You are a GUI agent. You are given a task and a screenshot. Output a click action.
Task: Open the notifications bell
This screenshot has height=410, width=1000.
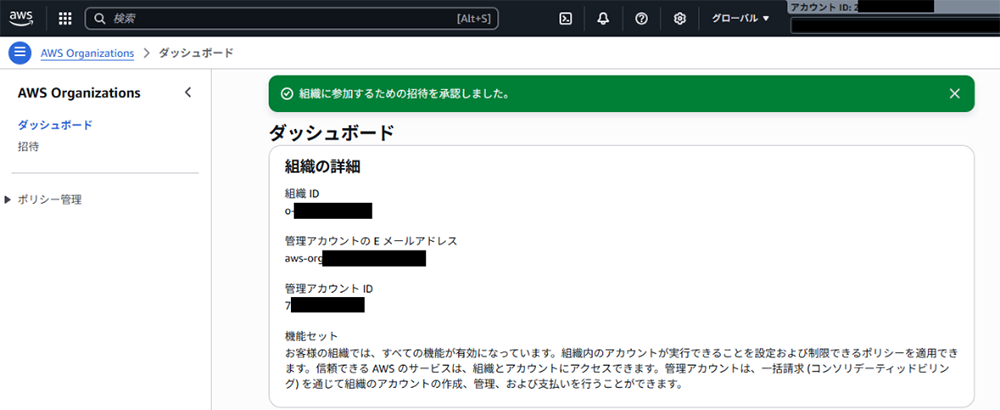click(603, 18)
